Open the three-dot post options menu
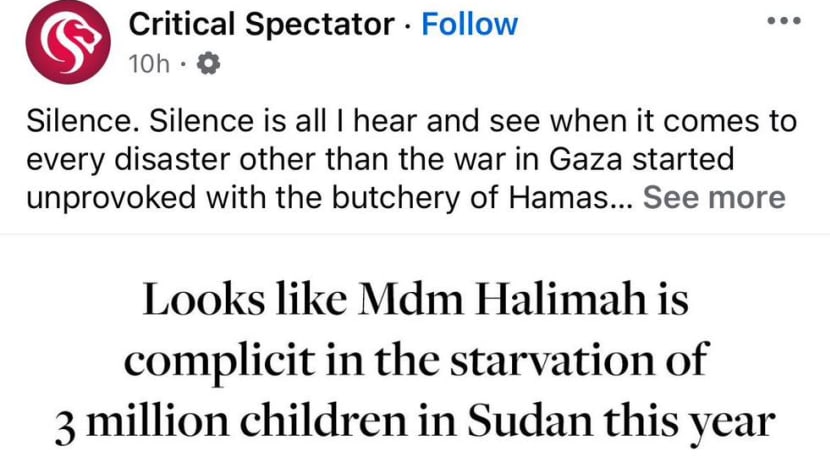 (x=784, y=21)
